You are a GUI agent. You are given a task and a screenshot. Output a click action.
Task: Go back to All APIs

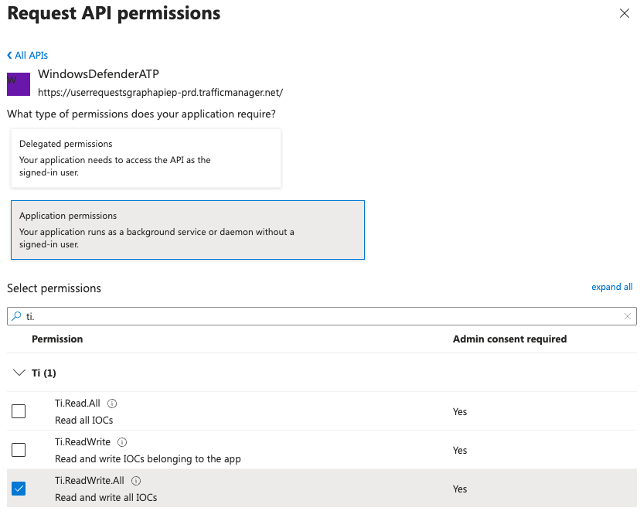(x=27, y=56)
